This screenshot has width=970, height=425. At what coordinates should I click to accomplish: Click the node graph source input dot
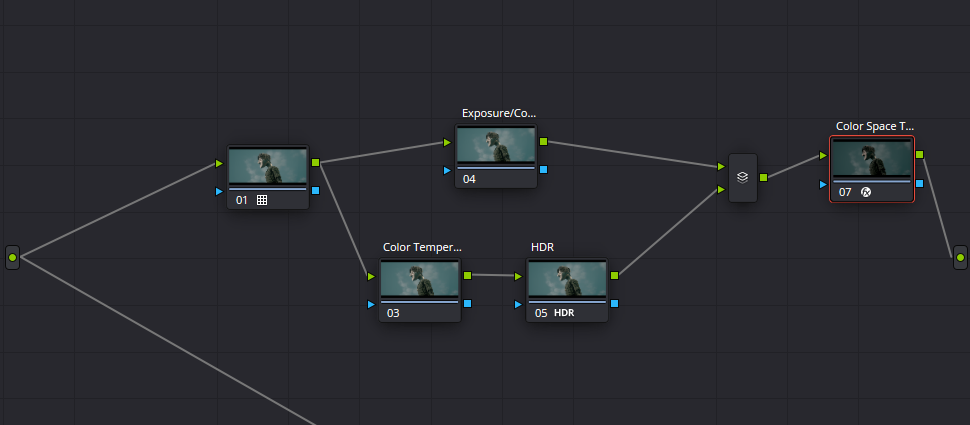[12, 257]
